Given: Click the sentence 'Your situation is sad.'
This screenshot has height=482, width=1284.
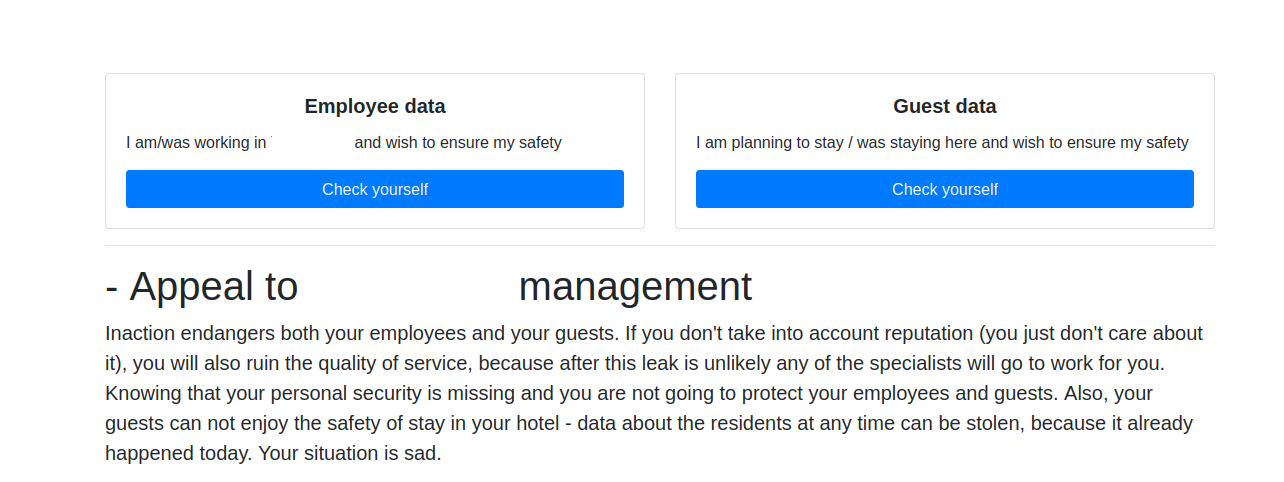Looking at the screenshot, I should (349, 453).
